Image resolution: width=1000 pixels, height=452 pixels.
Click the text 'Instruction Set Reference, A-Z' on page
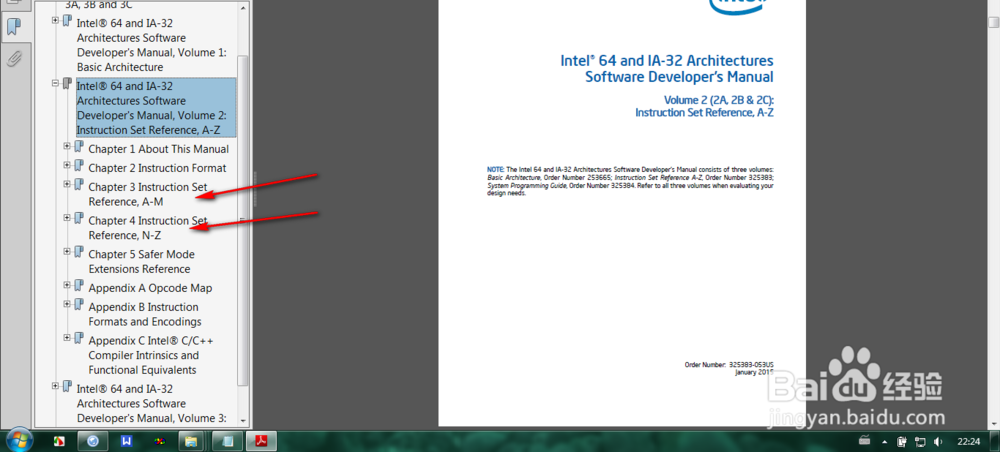pos(705,112)
